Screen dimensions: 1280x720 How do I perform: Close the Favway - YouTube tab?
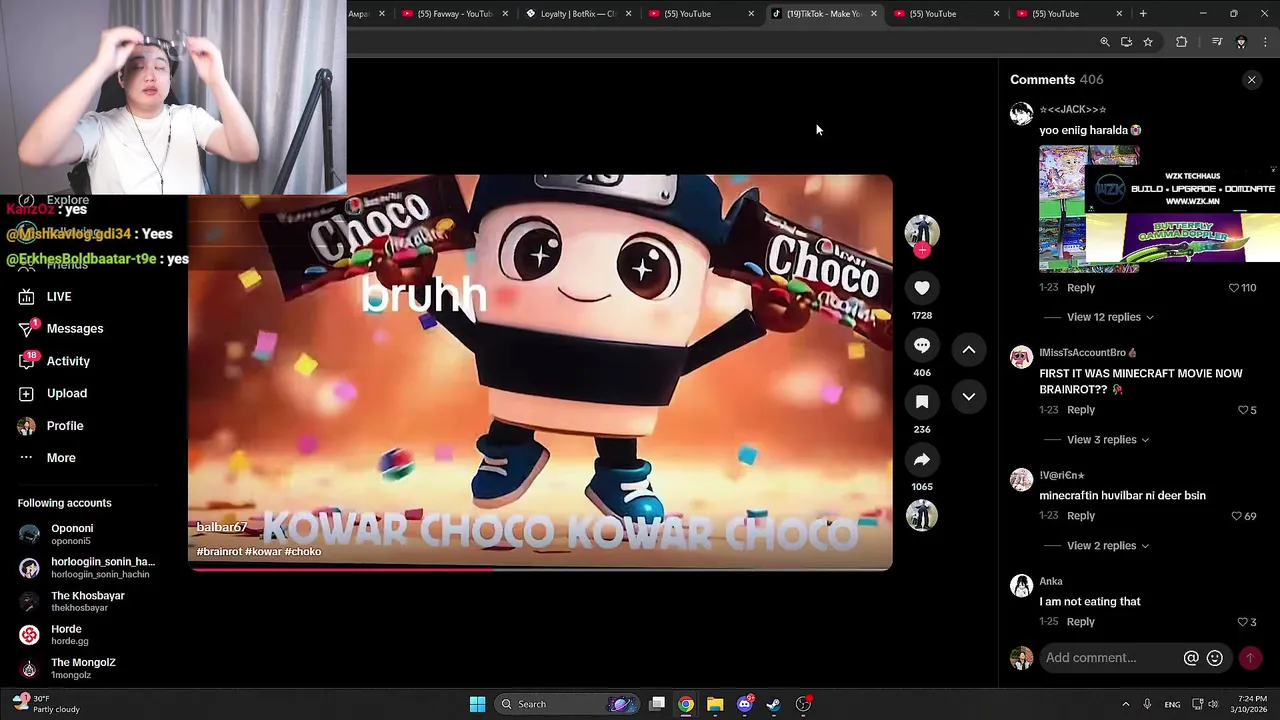click(506, 14)
